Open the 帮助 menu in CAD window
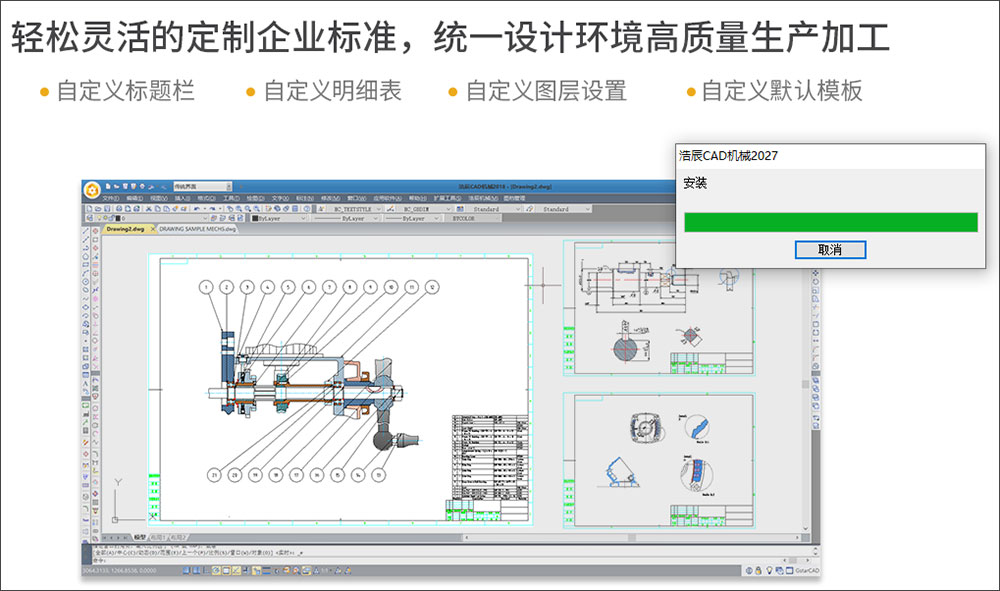 tap(418, 198)
